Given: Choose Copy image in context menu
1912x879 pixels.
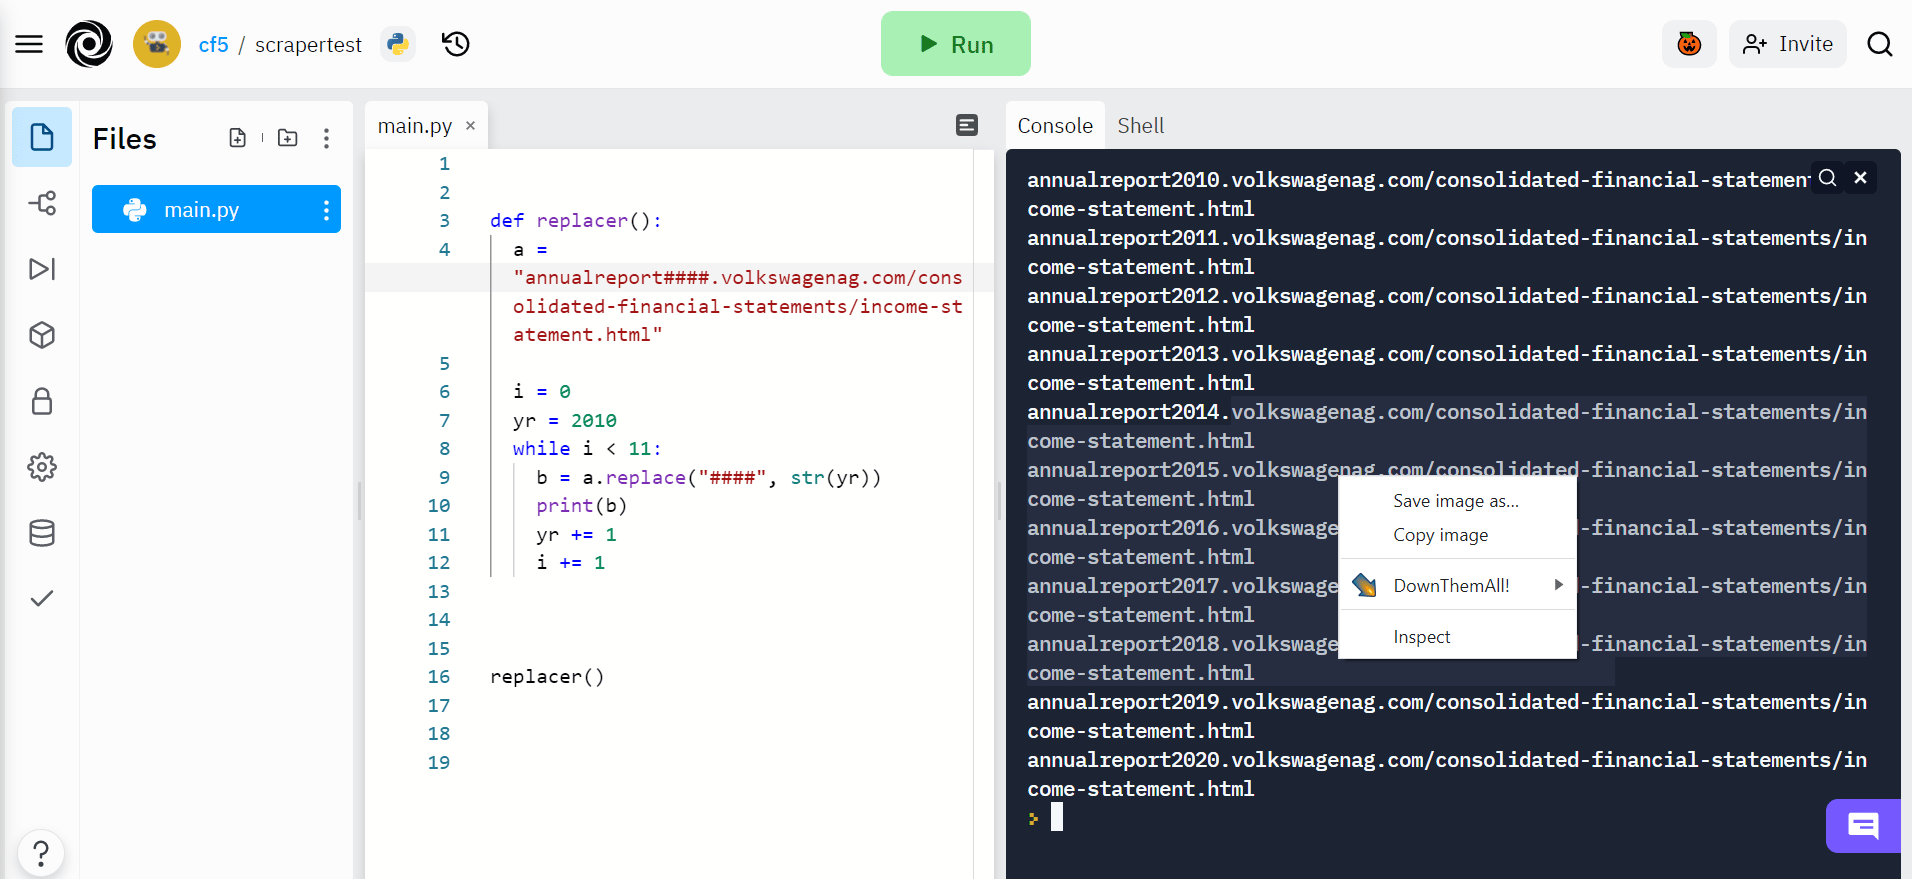Looking at the screenshot, I should coord(1456,535).
